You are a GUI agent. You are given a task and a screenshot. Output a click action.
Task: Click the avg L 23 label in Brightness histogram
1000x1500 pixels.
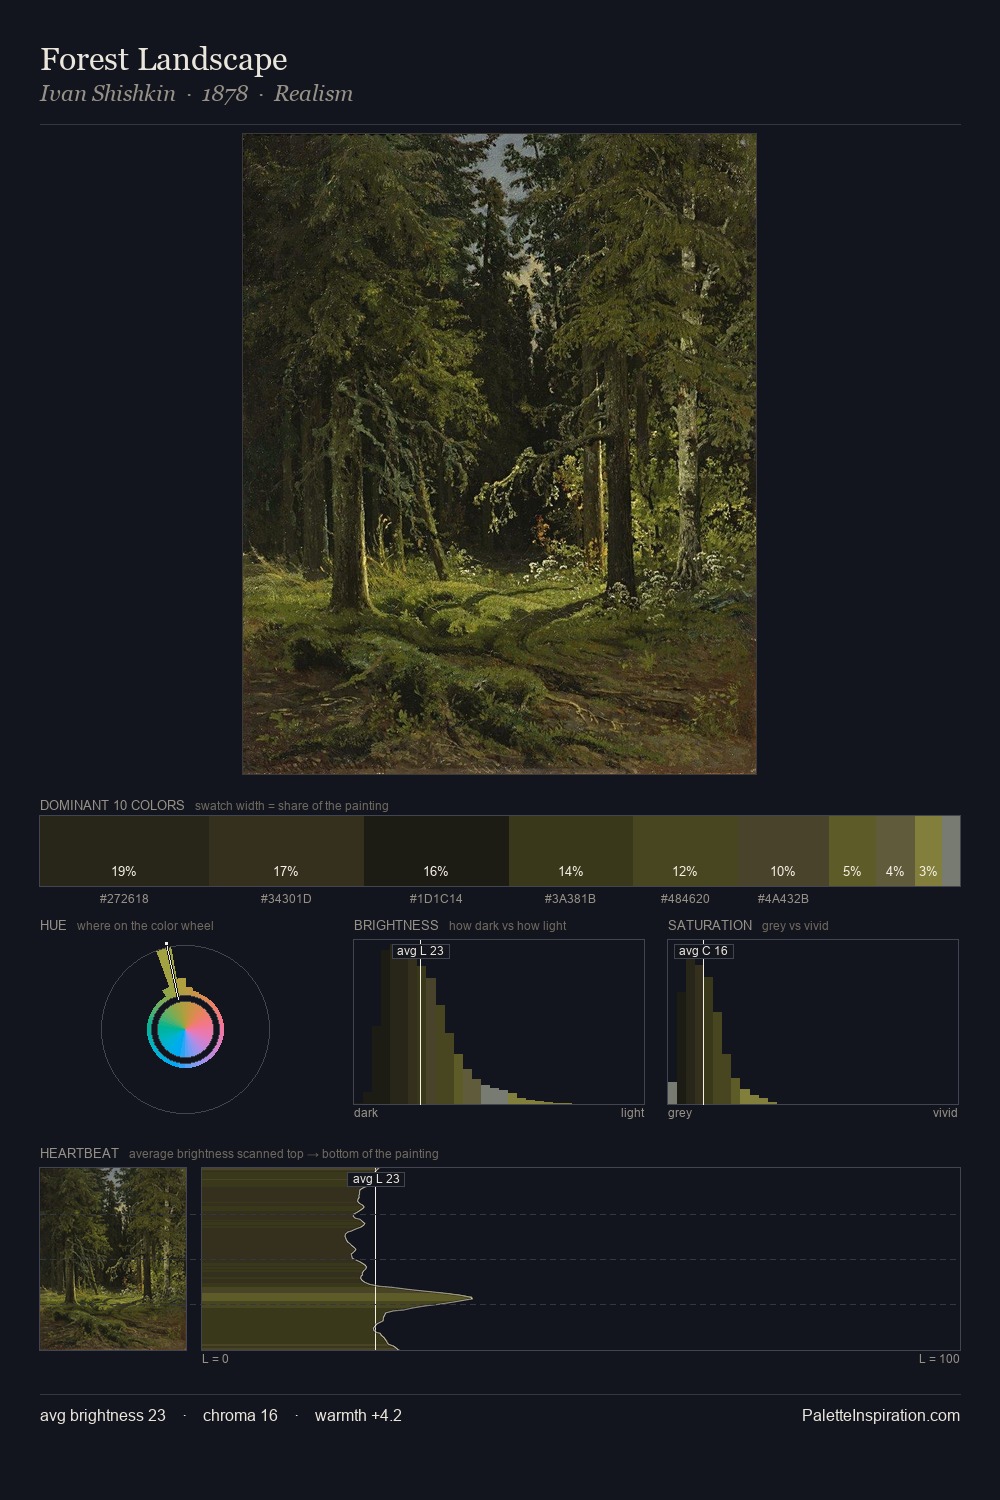[x=420, y=951]
